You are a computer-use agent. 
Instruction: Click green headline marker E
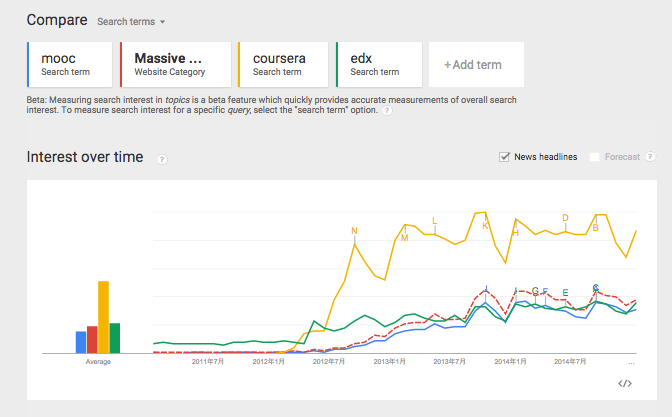pyautogui.click(x=565, y=293)
